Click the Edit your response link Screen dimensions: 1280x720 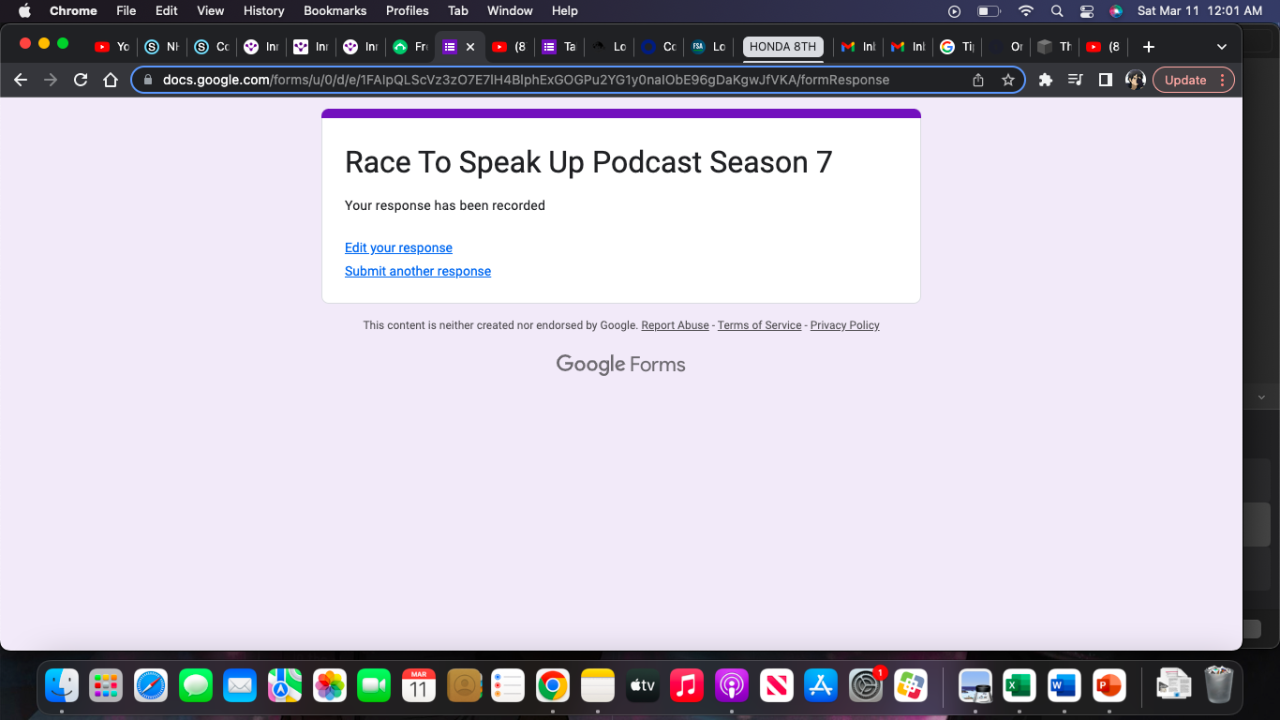398,248
